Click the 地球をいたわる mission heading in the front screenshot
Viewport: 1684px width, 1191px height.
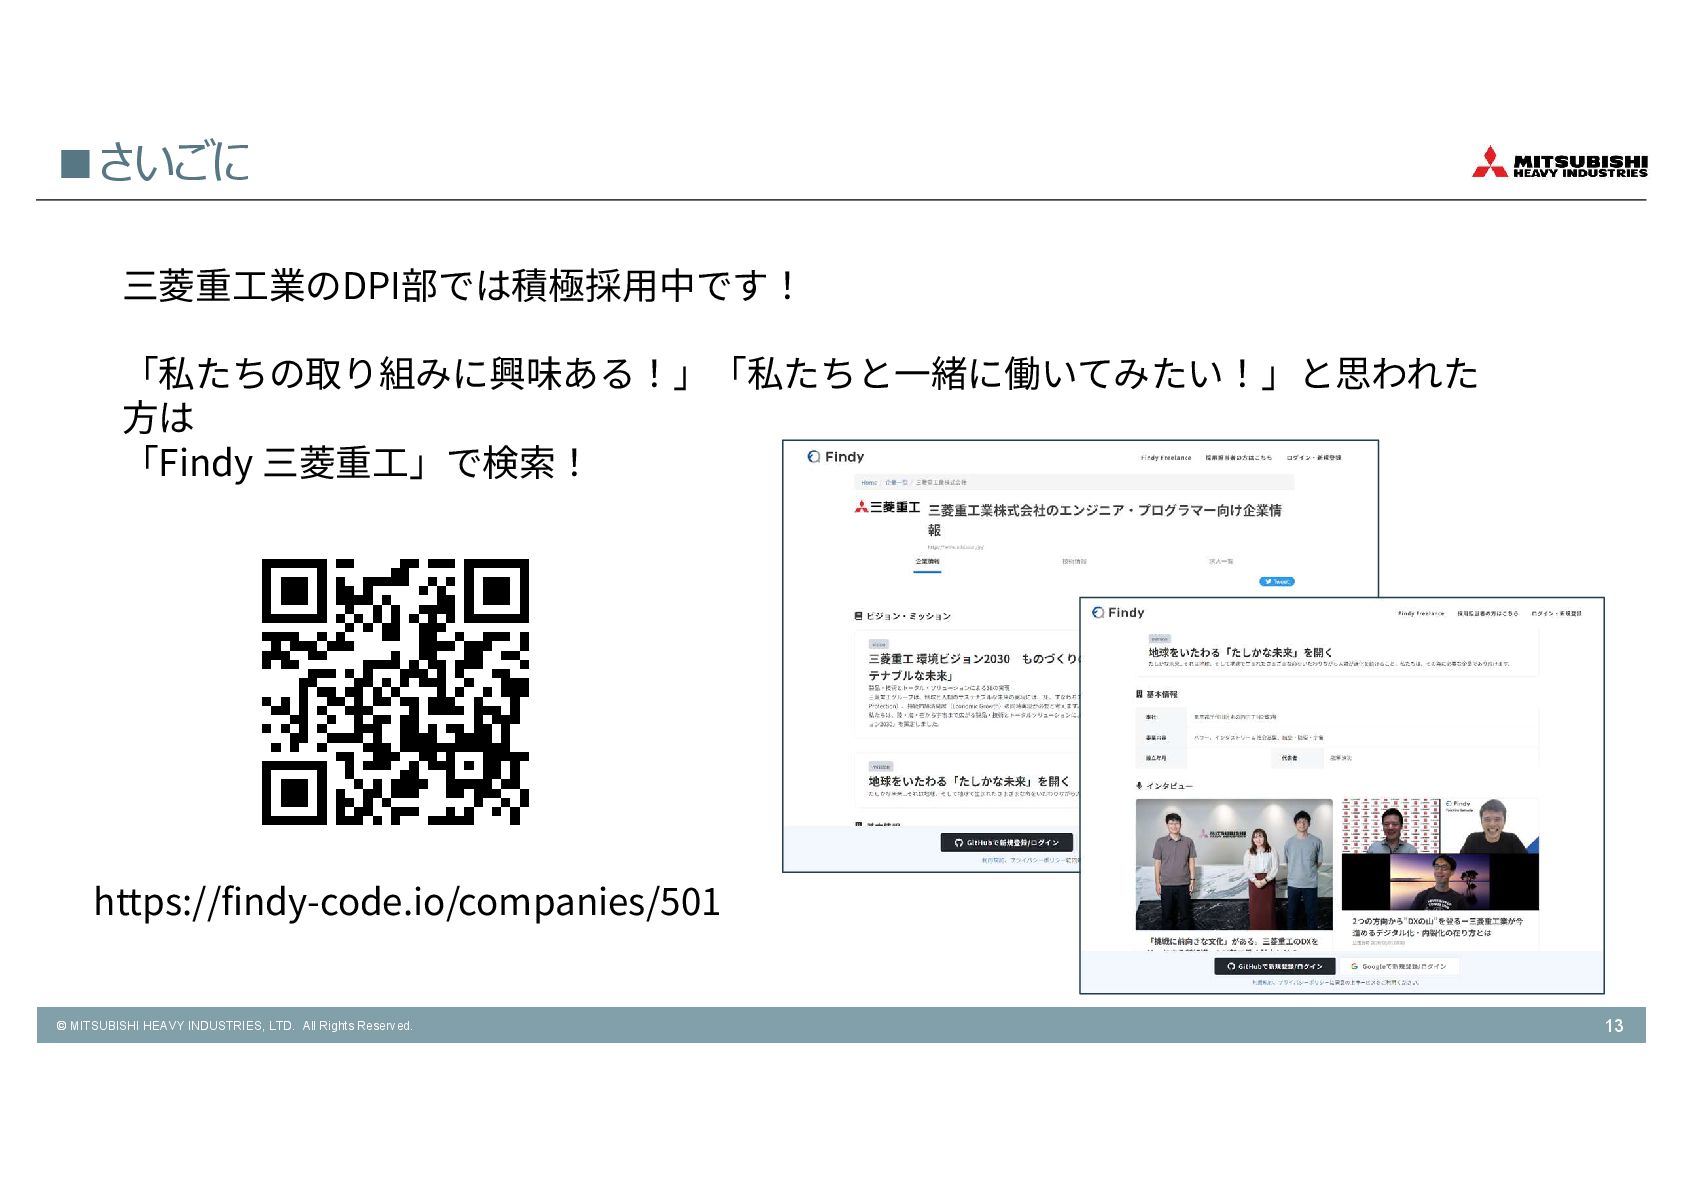pos(1240,652)
